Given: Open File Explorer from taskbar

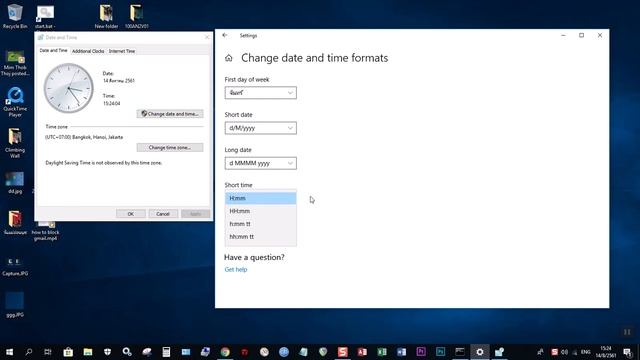Looking at the screenshot, I should (x=88, y=352).
